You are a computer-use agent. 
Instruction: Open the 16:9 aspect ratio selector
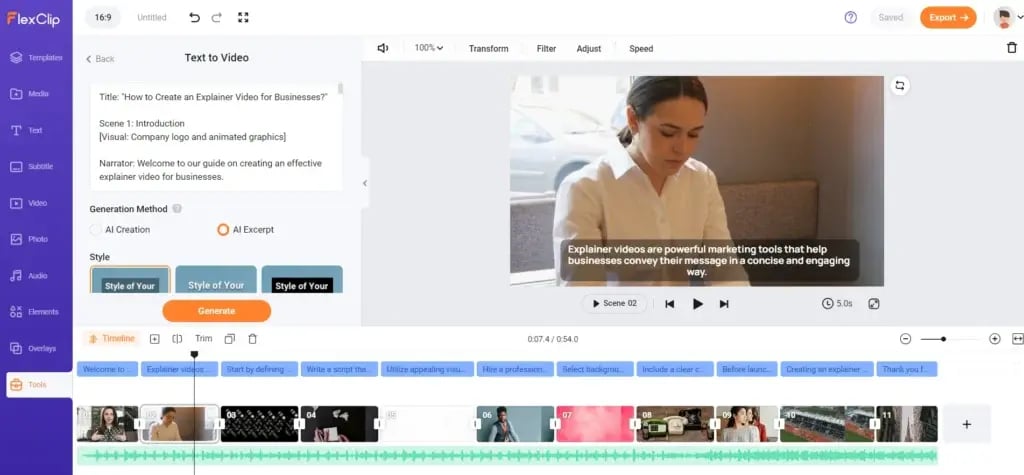click(x=103, y=17)
